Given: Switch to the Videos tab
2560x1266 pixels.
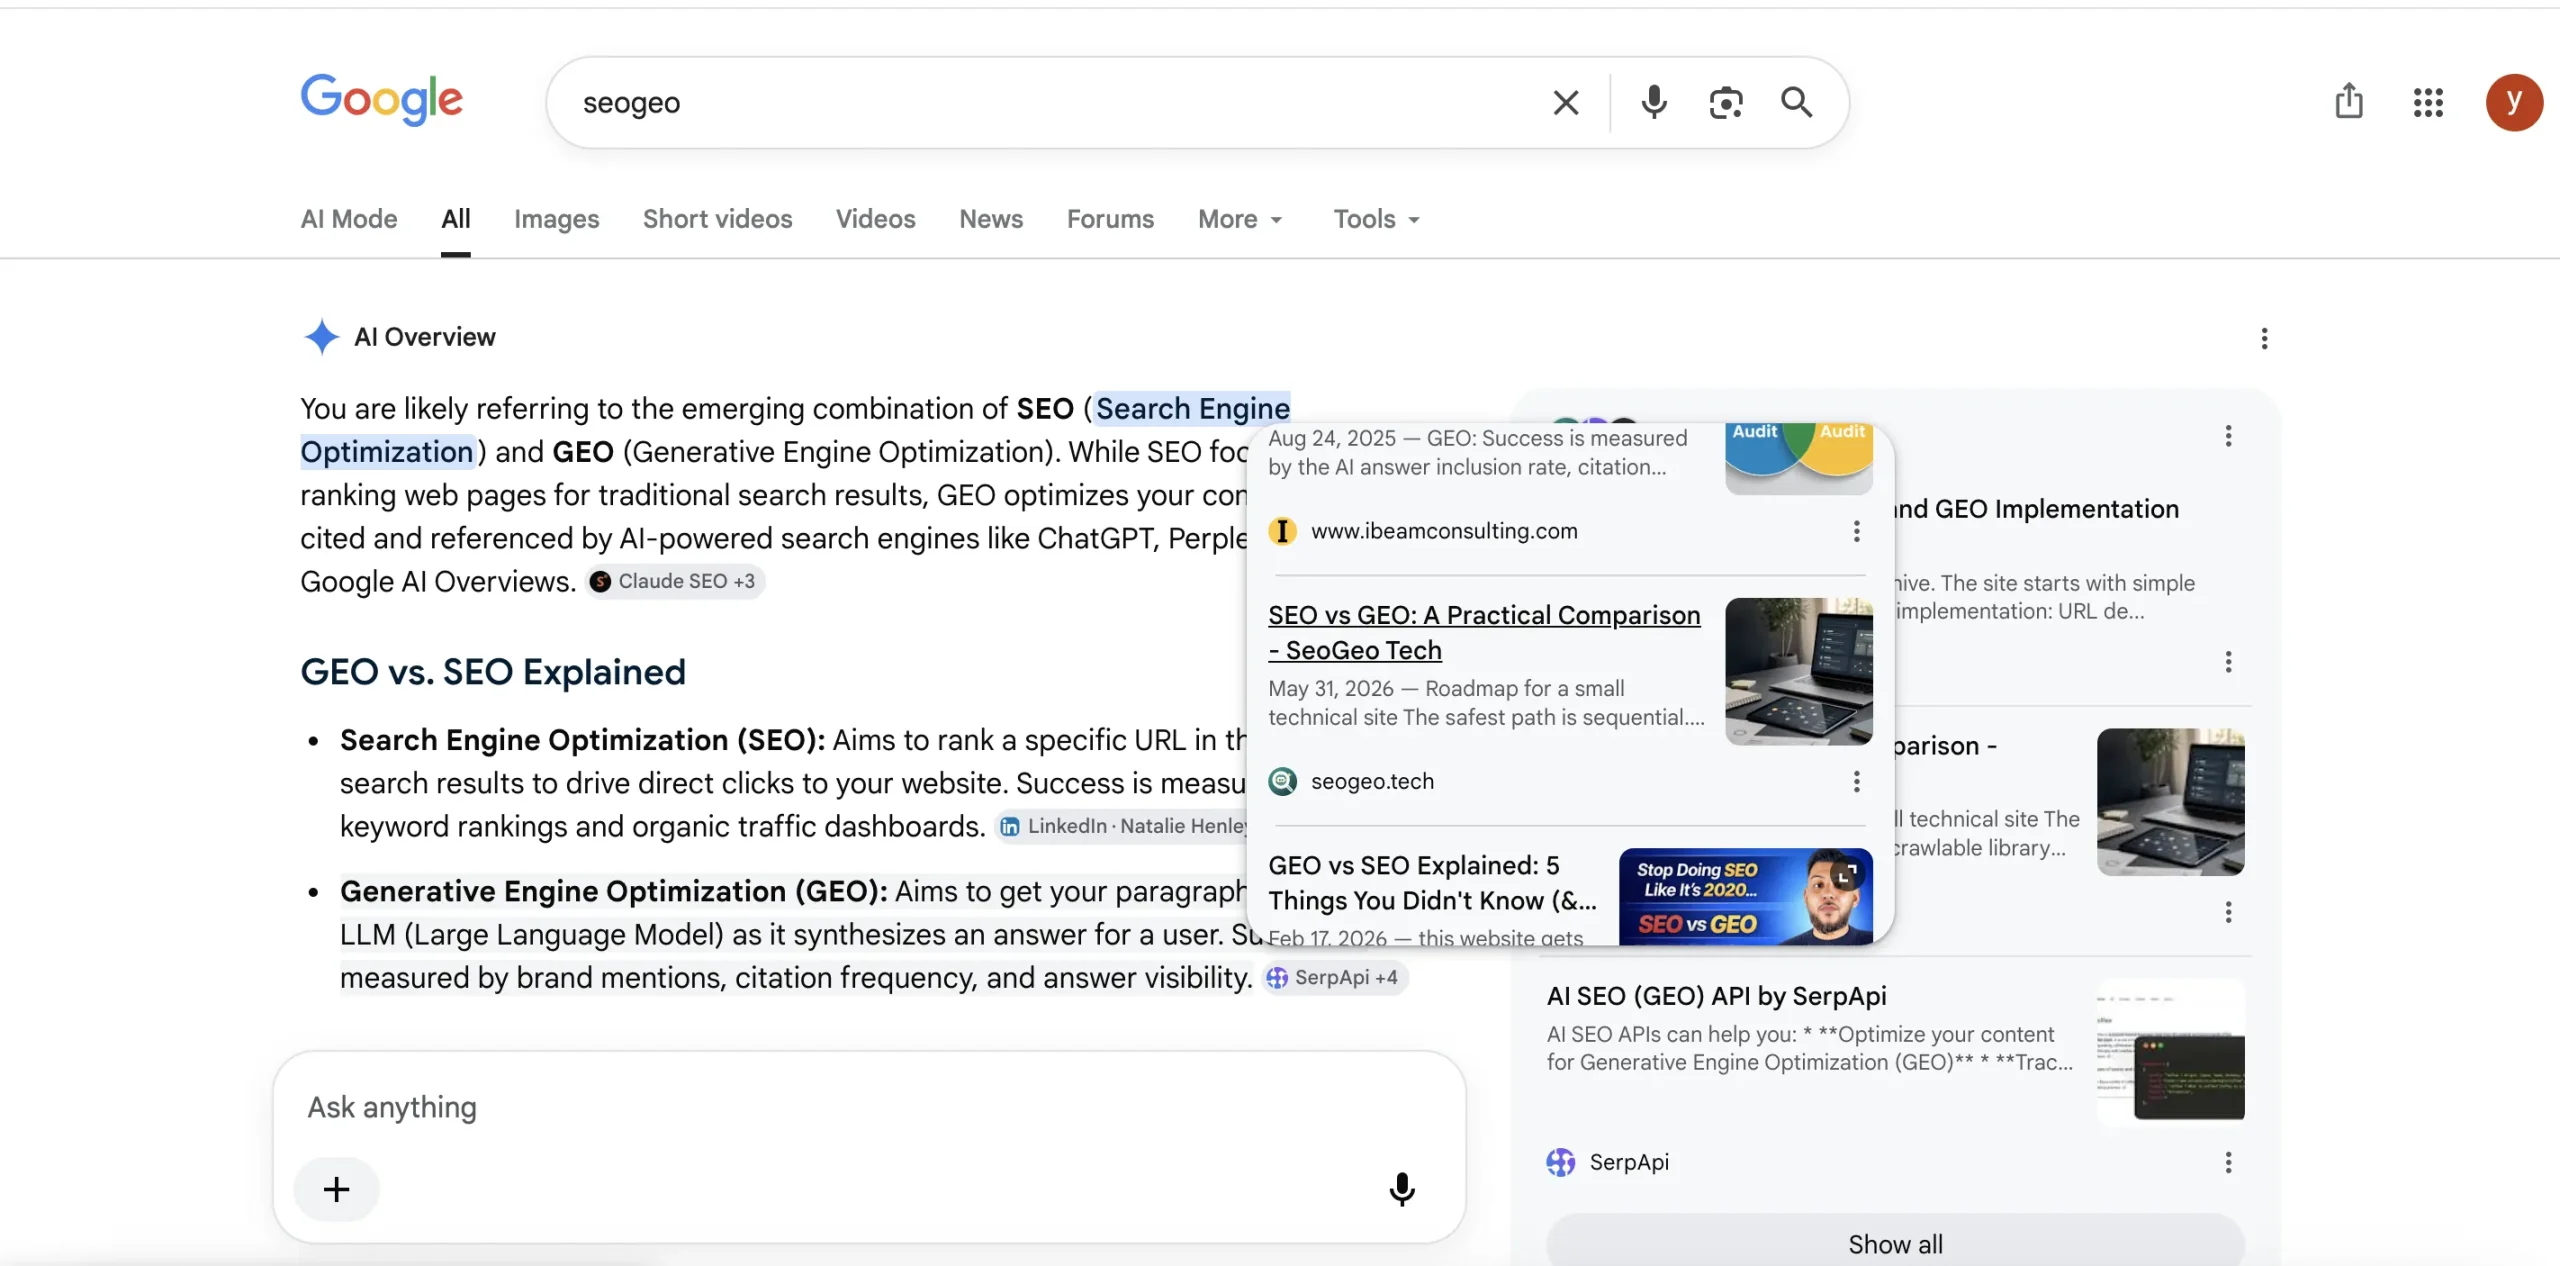Looking at the screenshot, I should [875, 219].
